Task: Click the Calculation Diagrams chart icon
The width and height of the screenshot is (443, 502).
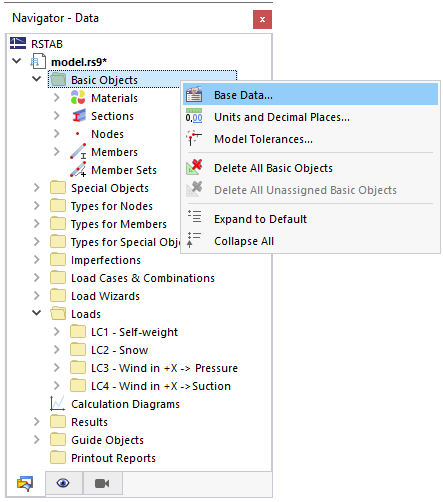Action: click(57, 403)
